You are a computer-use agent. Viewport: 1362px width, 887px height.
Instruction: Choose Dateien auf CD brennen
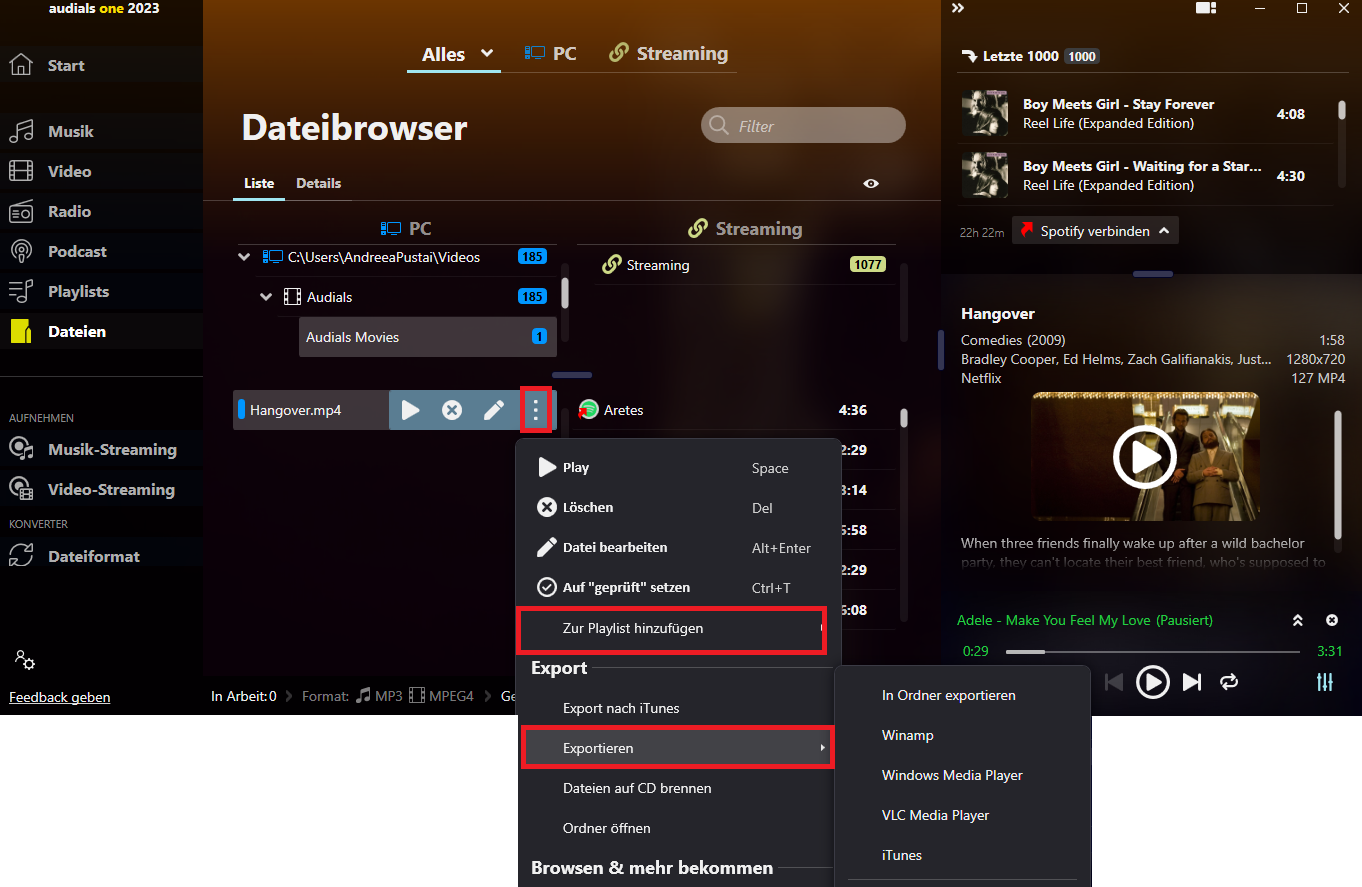coord(678,788)
